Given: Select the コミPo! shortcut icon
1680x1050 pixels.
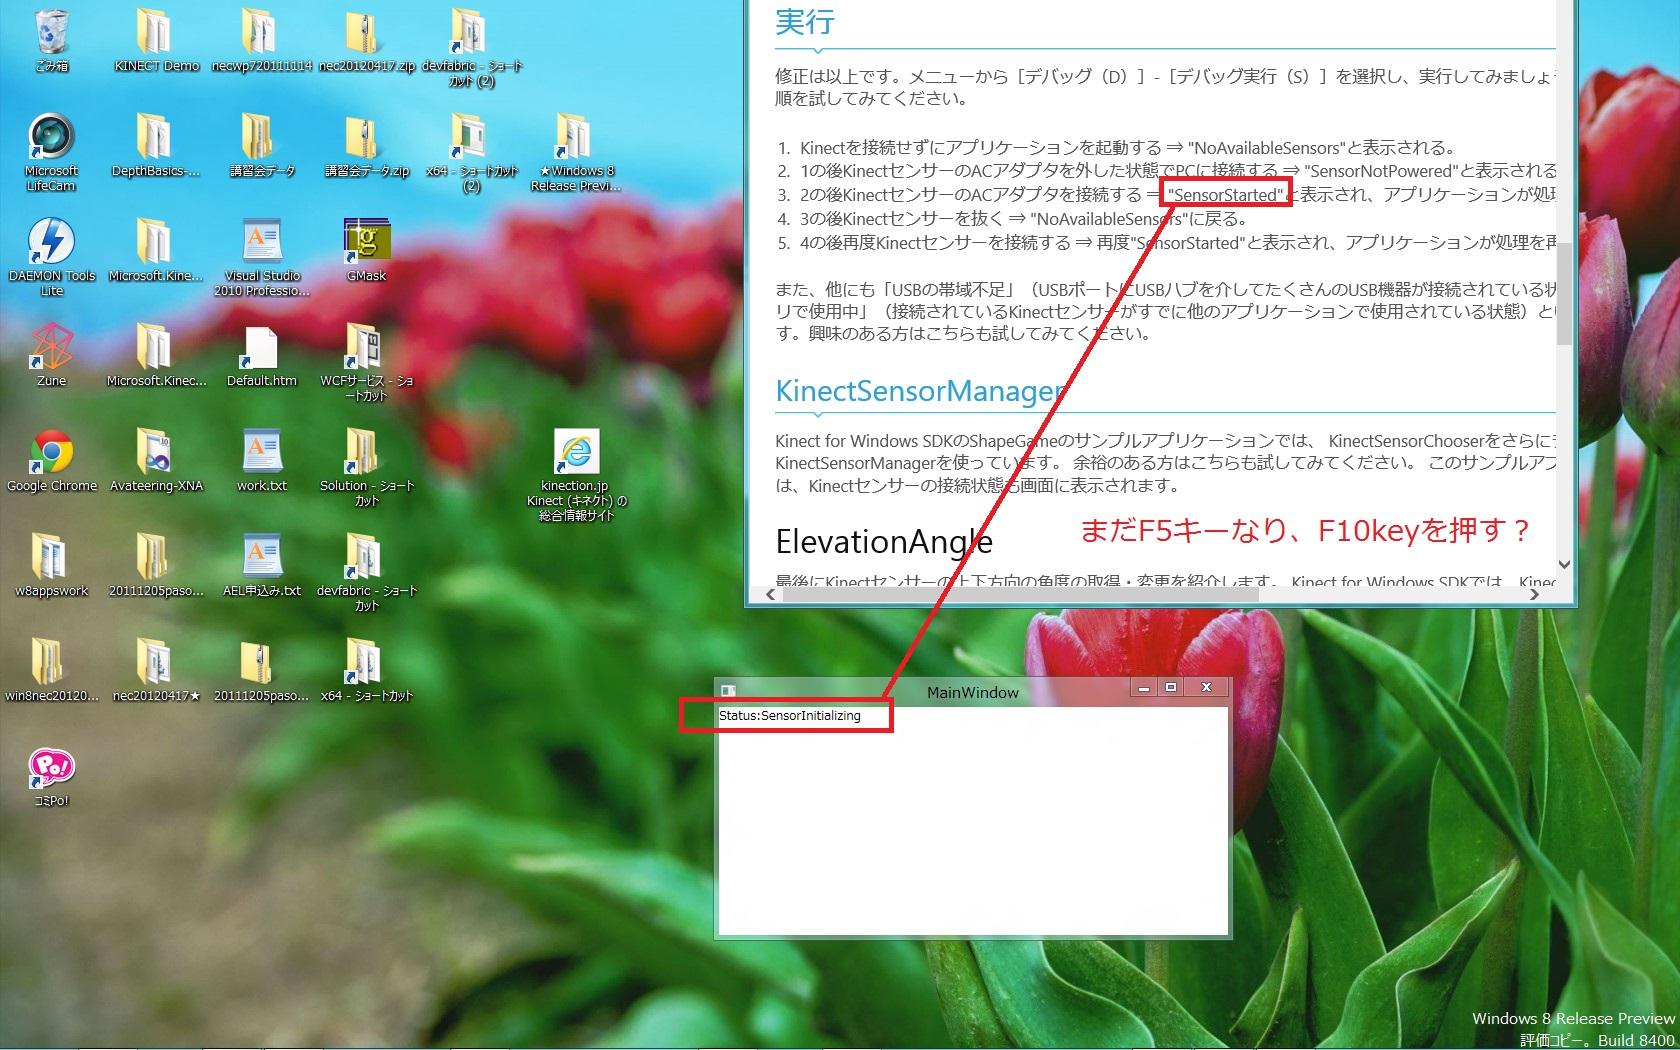Looking at the screenshot, I should click(51, 776).
